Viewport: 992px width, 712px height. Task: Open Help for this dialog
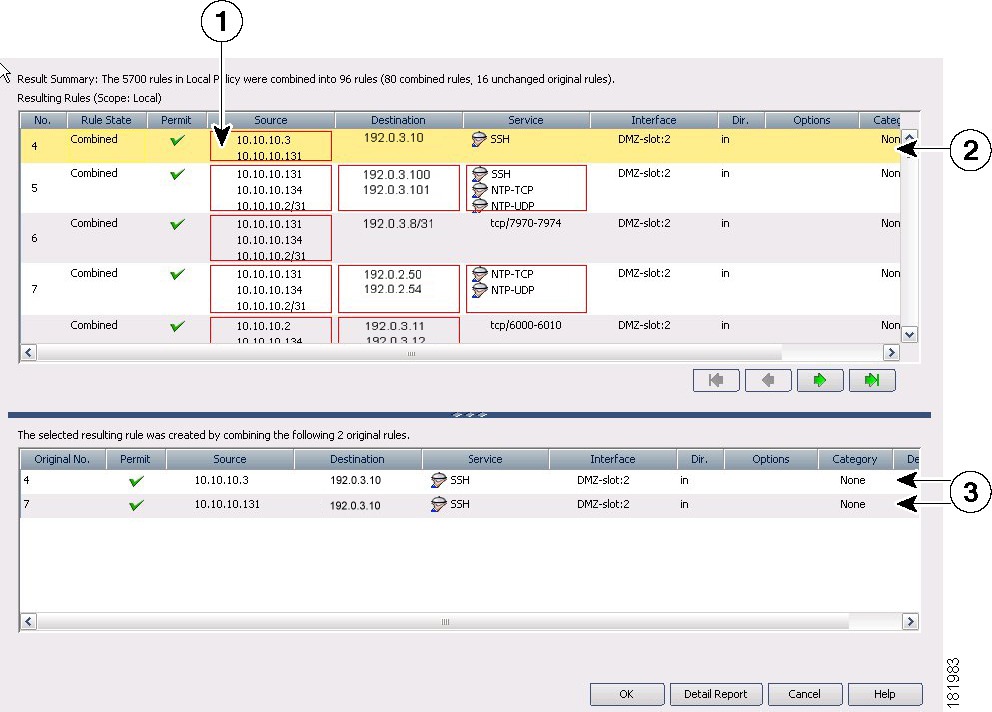[885, 694]
